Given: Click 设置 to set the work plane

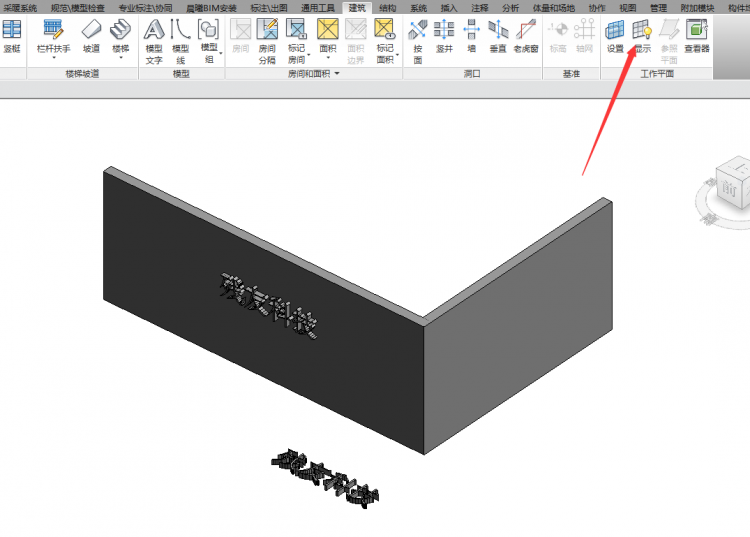Looking at the screenshot, I should pyautogui.click(x=615, y=36).
